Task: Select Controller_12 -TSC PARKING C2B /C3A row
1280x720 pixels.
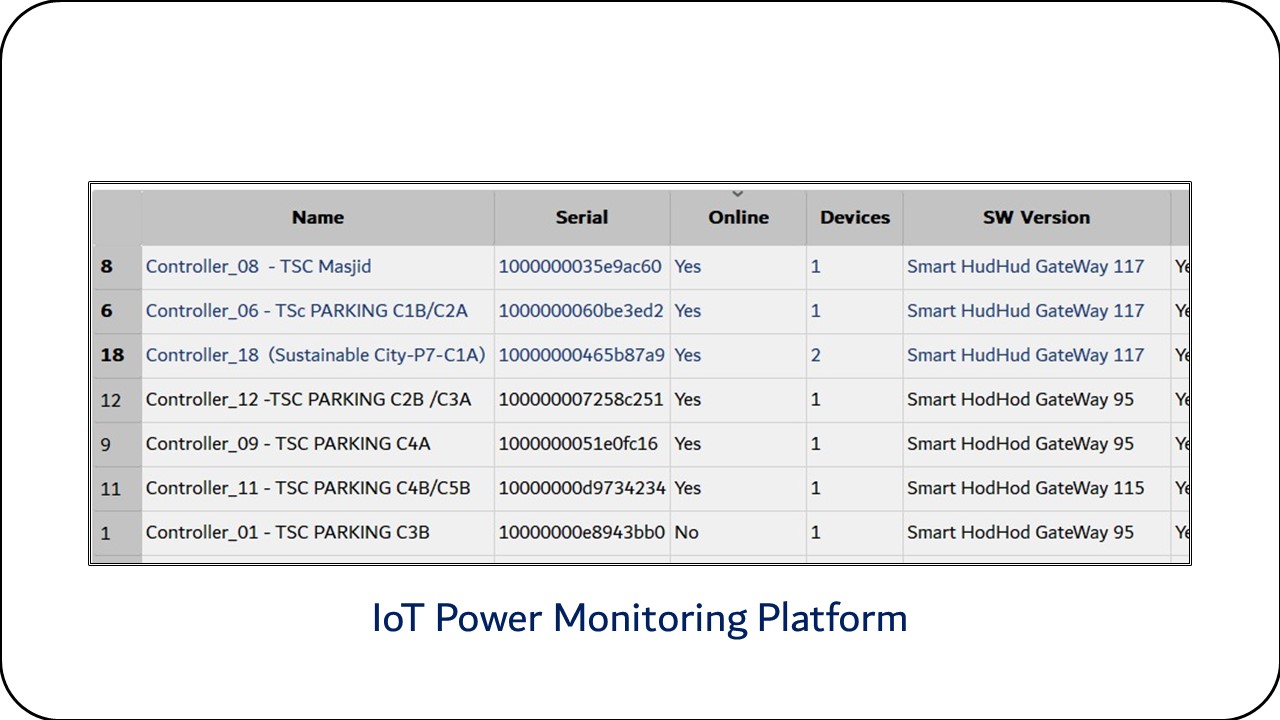Action: pyautogui.click(x=308, y=400)
